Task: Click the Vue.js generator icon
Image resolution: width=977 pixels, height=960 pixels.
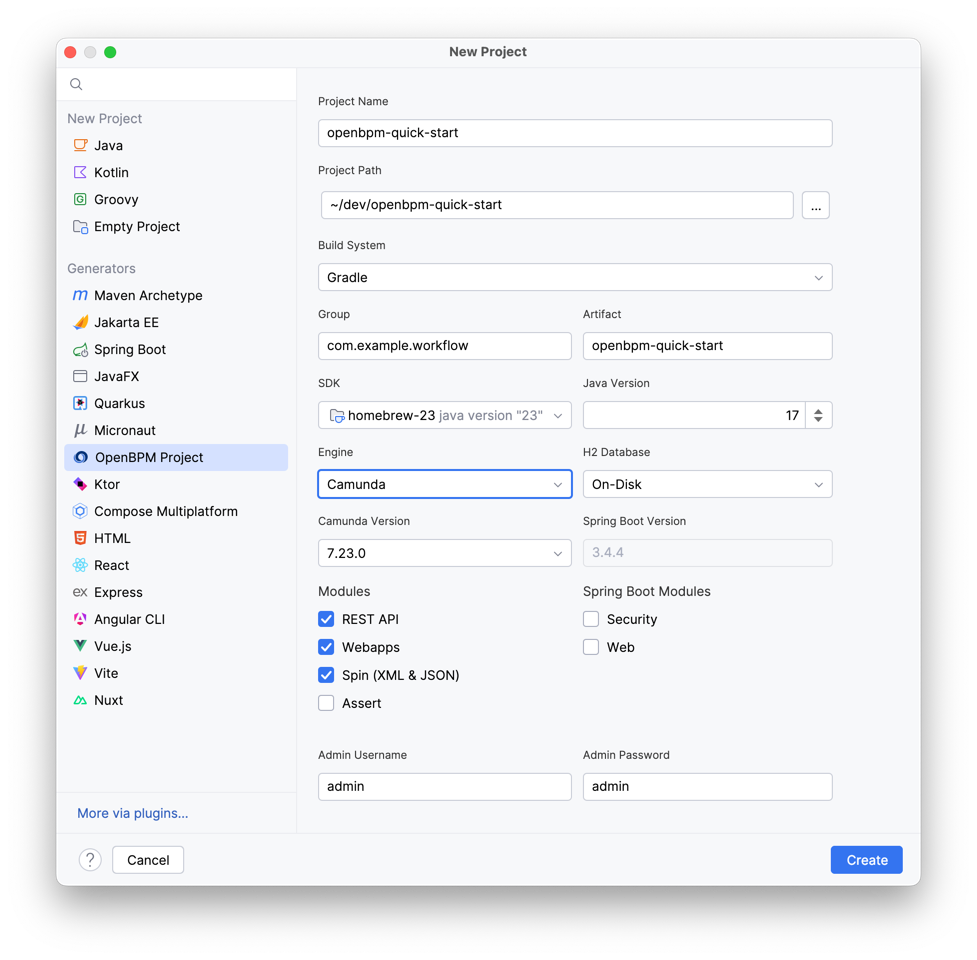Action: pos(80,646)
